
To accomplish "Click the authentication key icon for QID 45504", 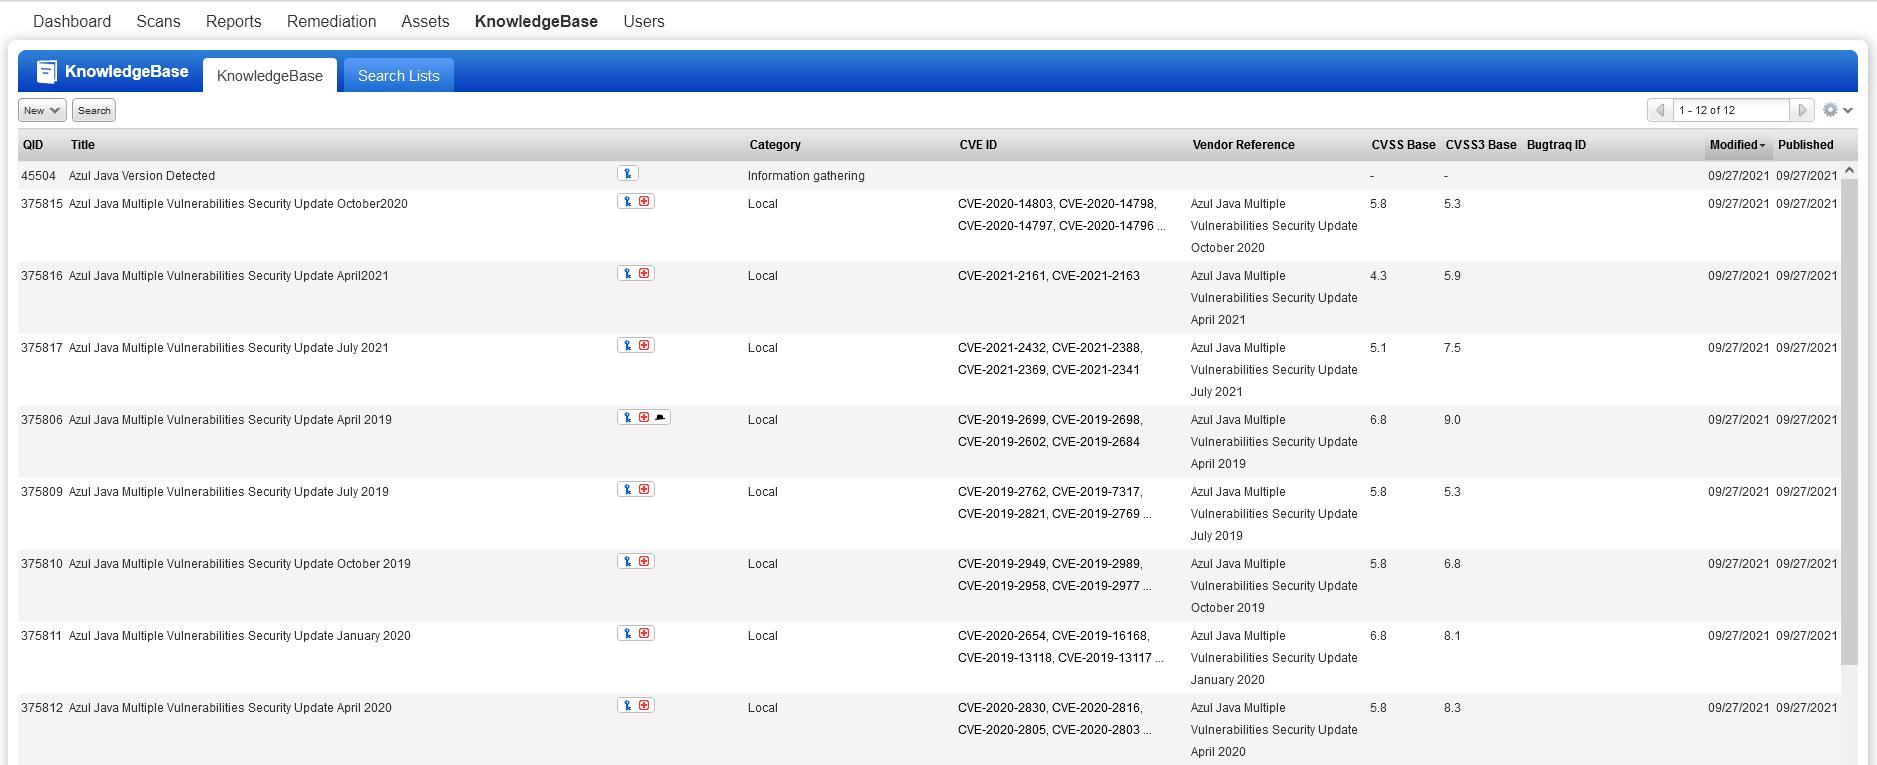I will pyautogui.click(x=628, y=174).
